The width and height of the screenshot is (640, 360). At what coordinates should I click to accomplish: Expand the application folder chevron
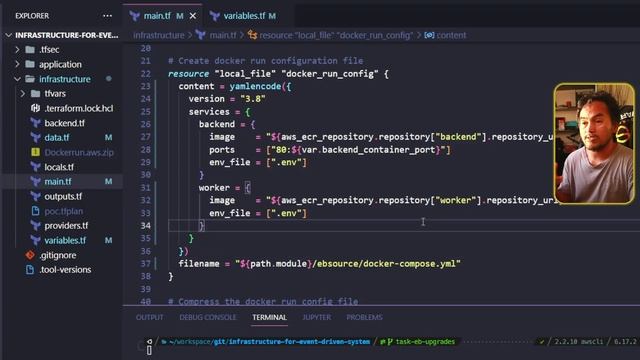[17, 64]
